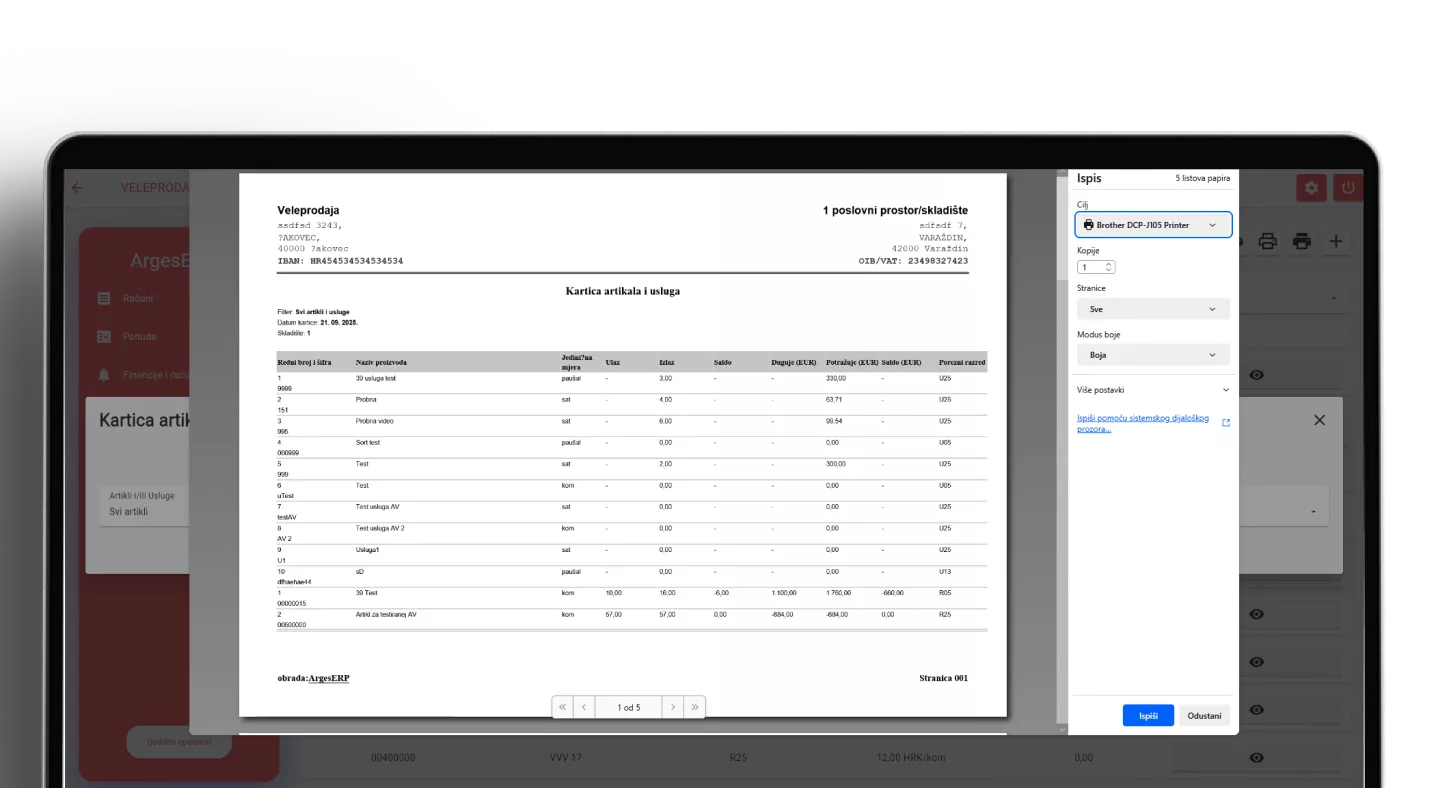This screenshot has height=788, width=1440.
Task: Toggle the eye icon in the bottom table row
Action: click(x=1257, y=758)
